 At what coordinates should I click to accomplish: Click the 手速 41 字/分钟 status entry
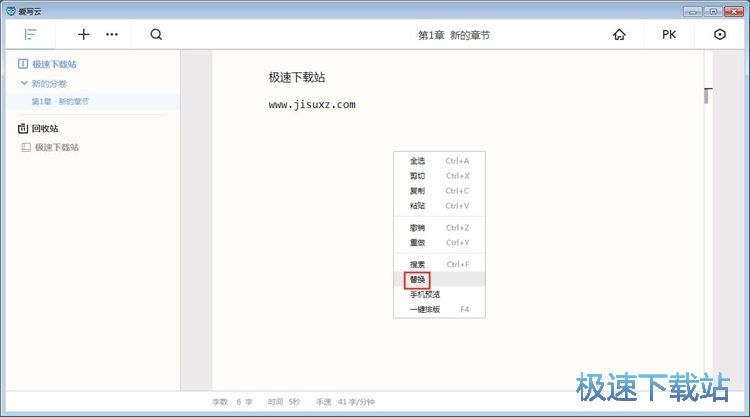(345, 402)
